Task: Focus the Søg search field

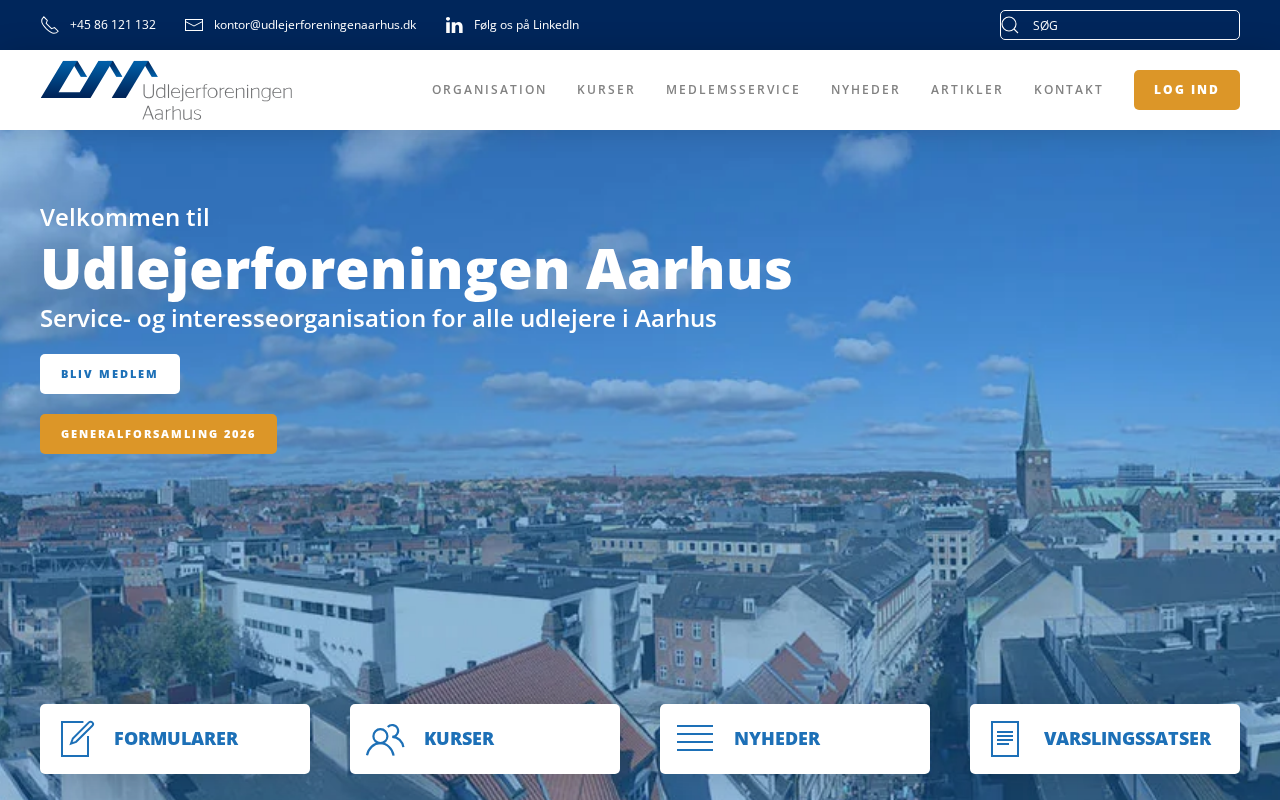Action: [1120, 25]
